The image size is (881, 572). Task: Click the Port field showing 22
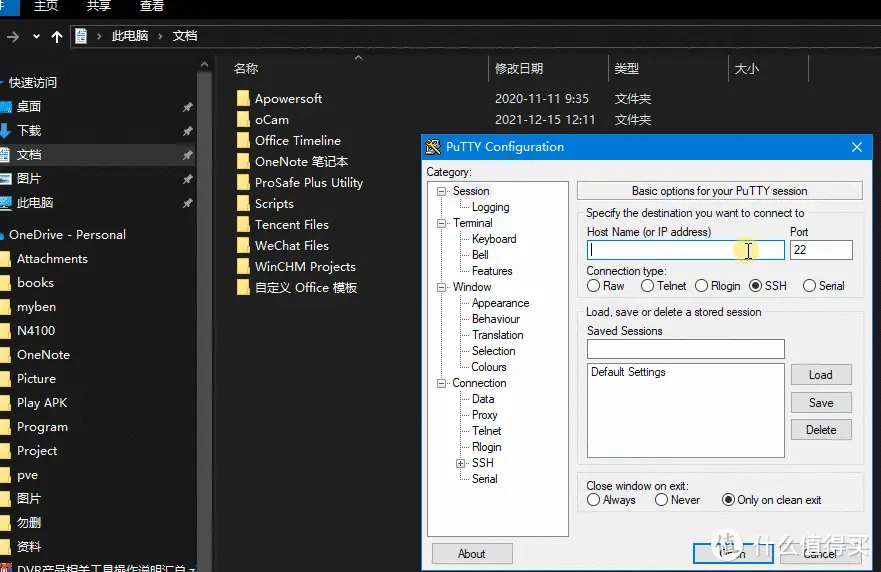(821, 250)
